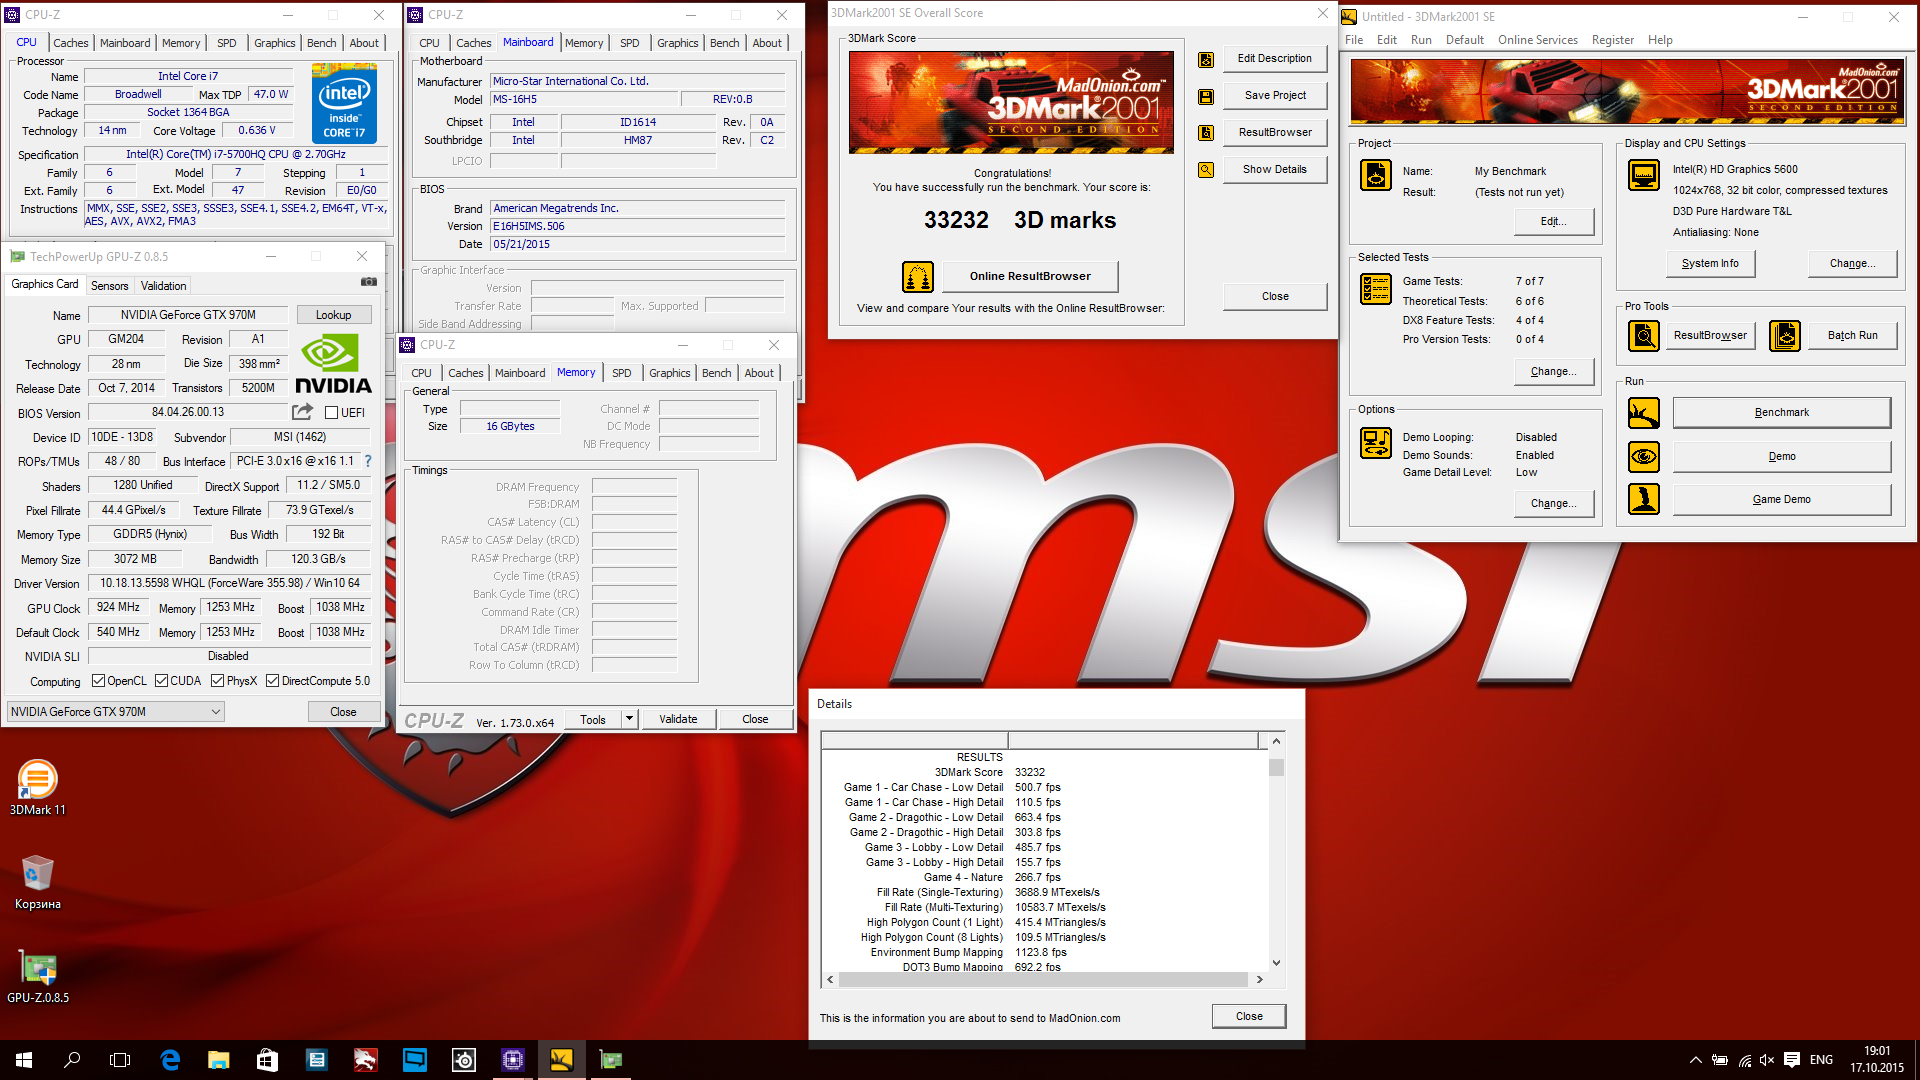This screenshot has width=1920, height=1080.
Task: Click the GPU-Z BIOS export share icon
Action: tap(302, 412)
